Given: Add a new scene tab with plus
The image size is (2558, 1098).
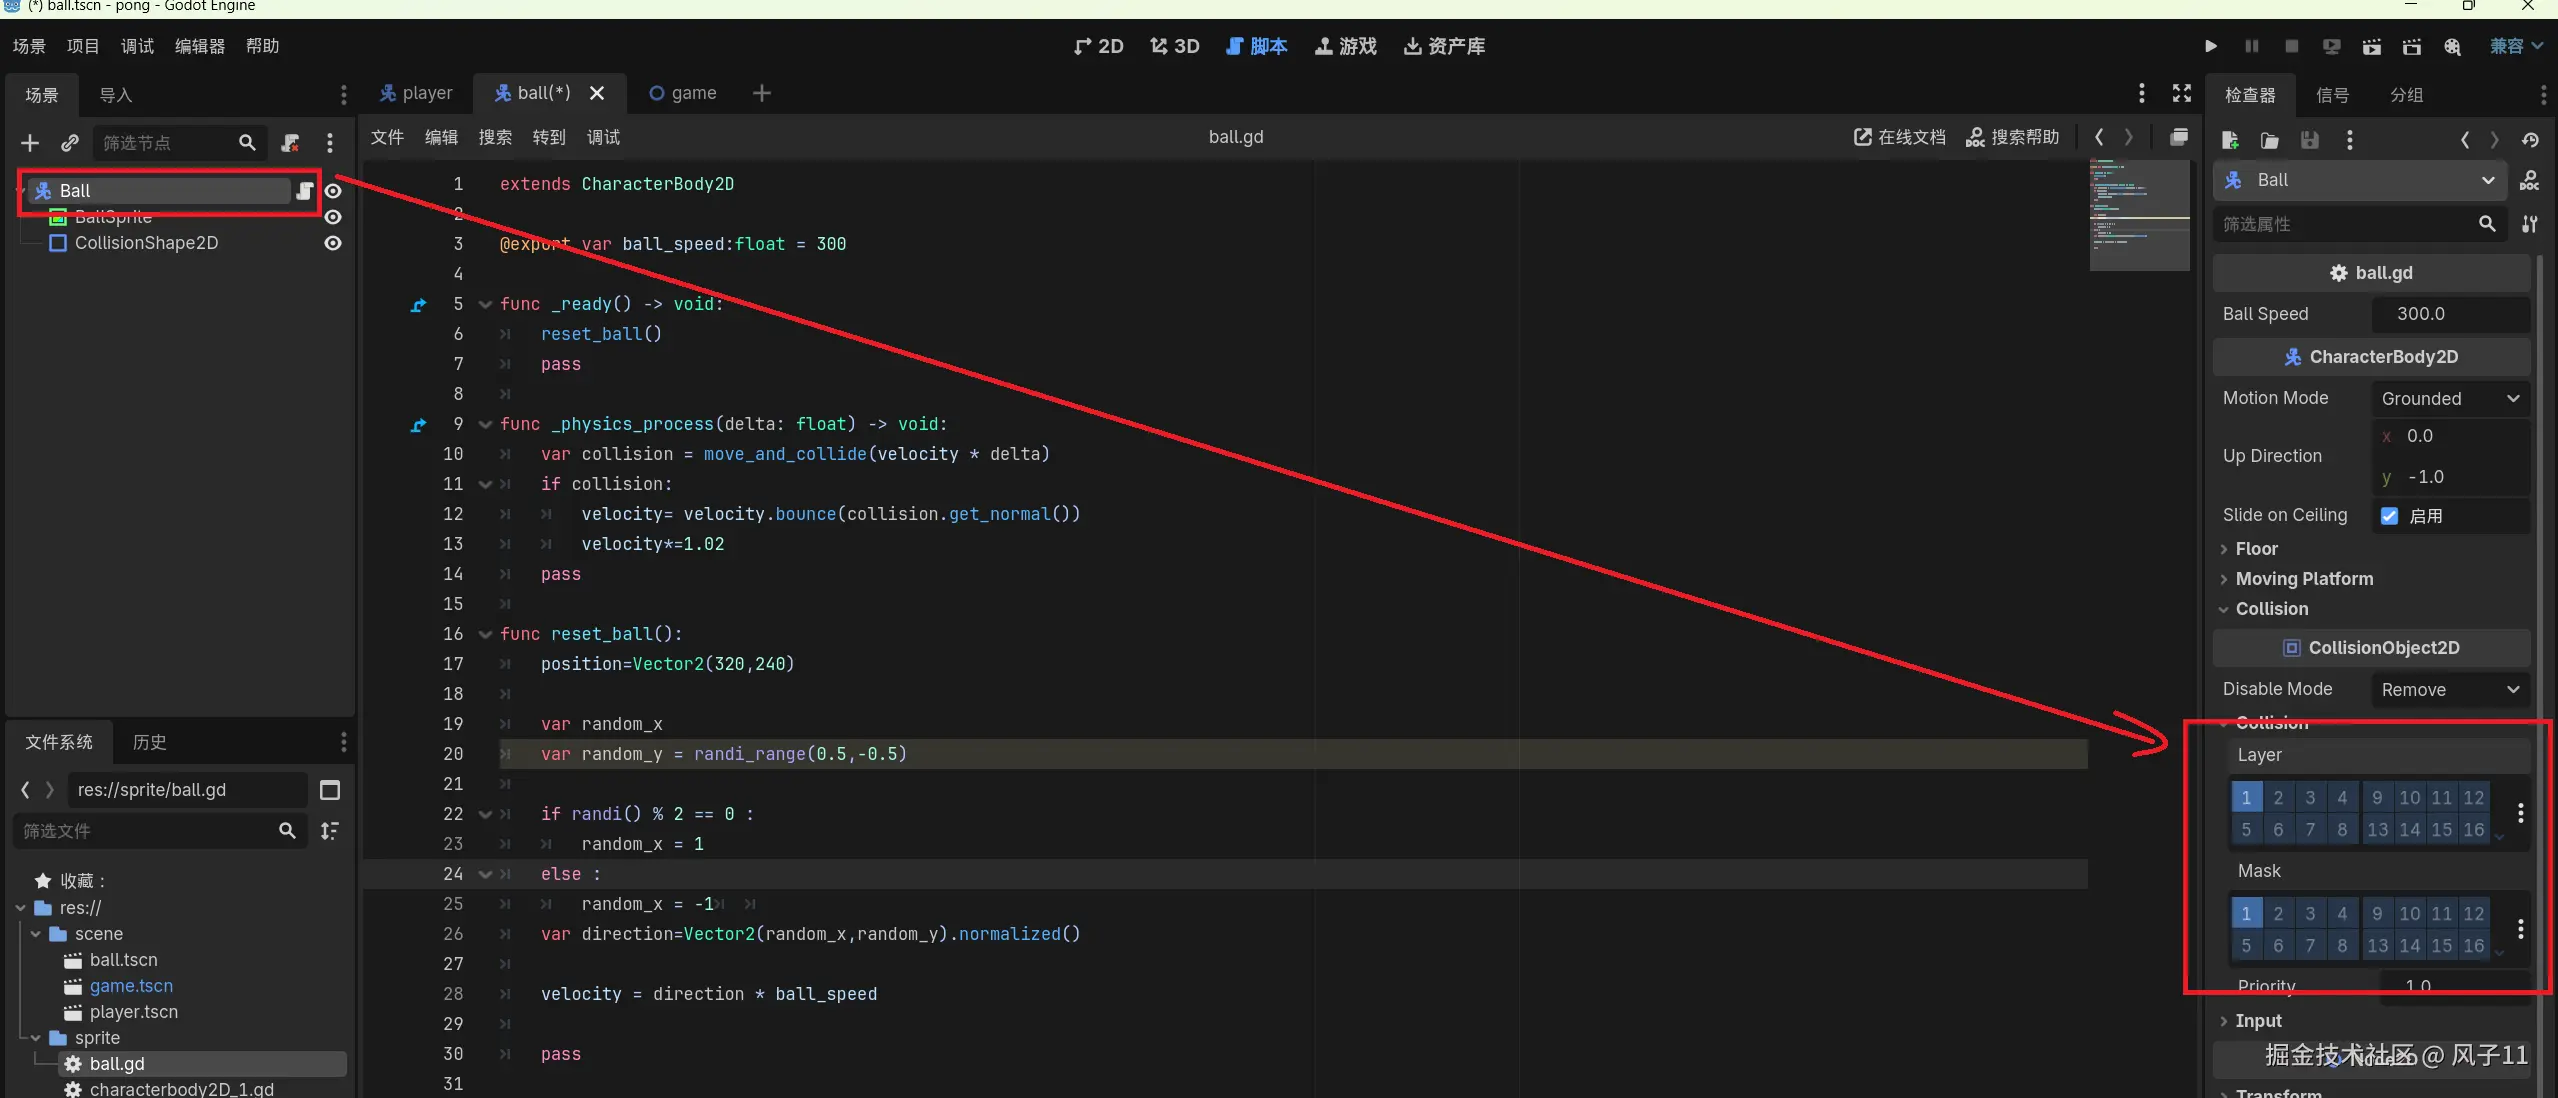Looking at the screenshot, I should pyautogui.click(x=761, y=93).
